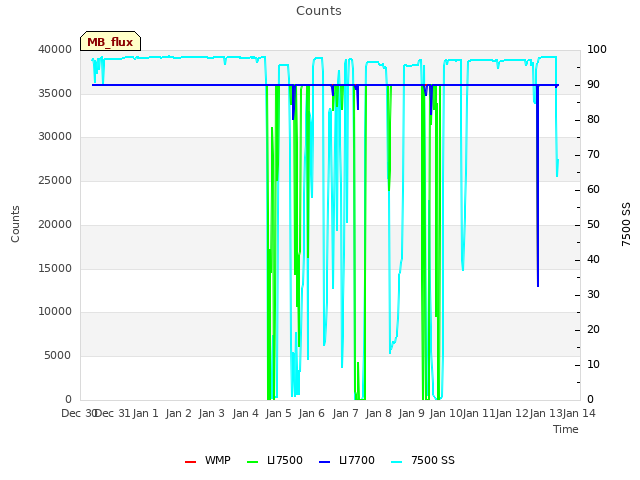This screenshot has height=480, width=640.
Task: Click the 100 right-axis tick label
Action: [x=597, y=49]
